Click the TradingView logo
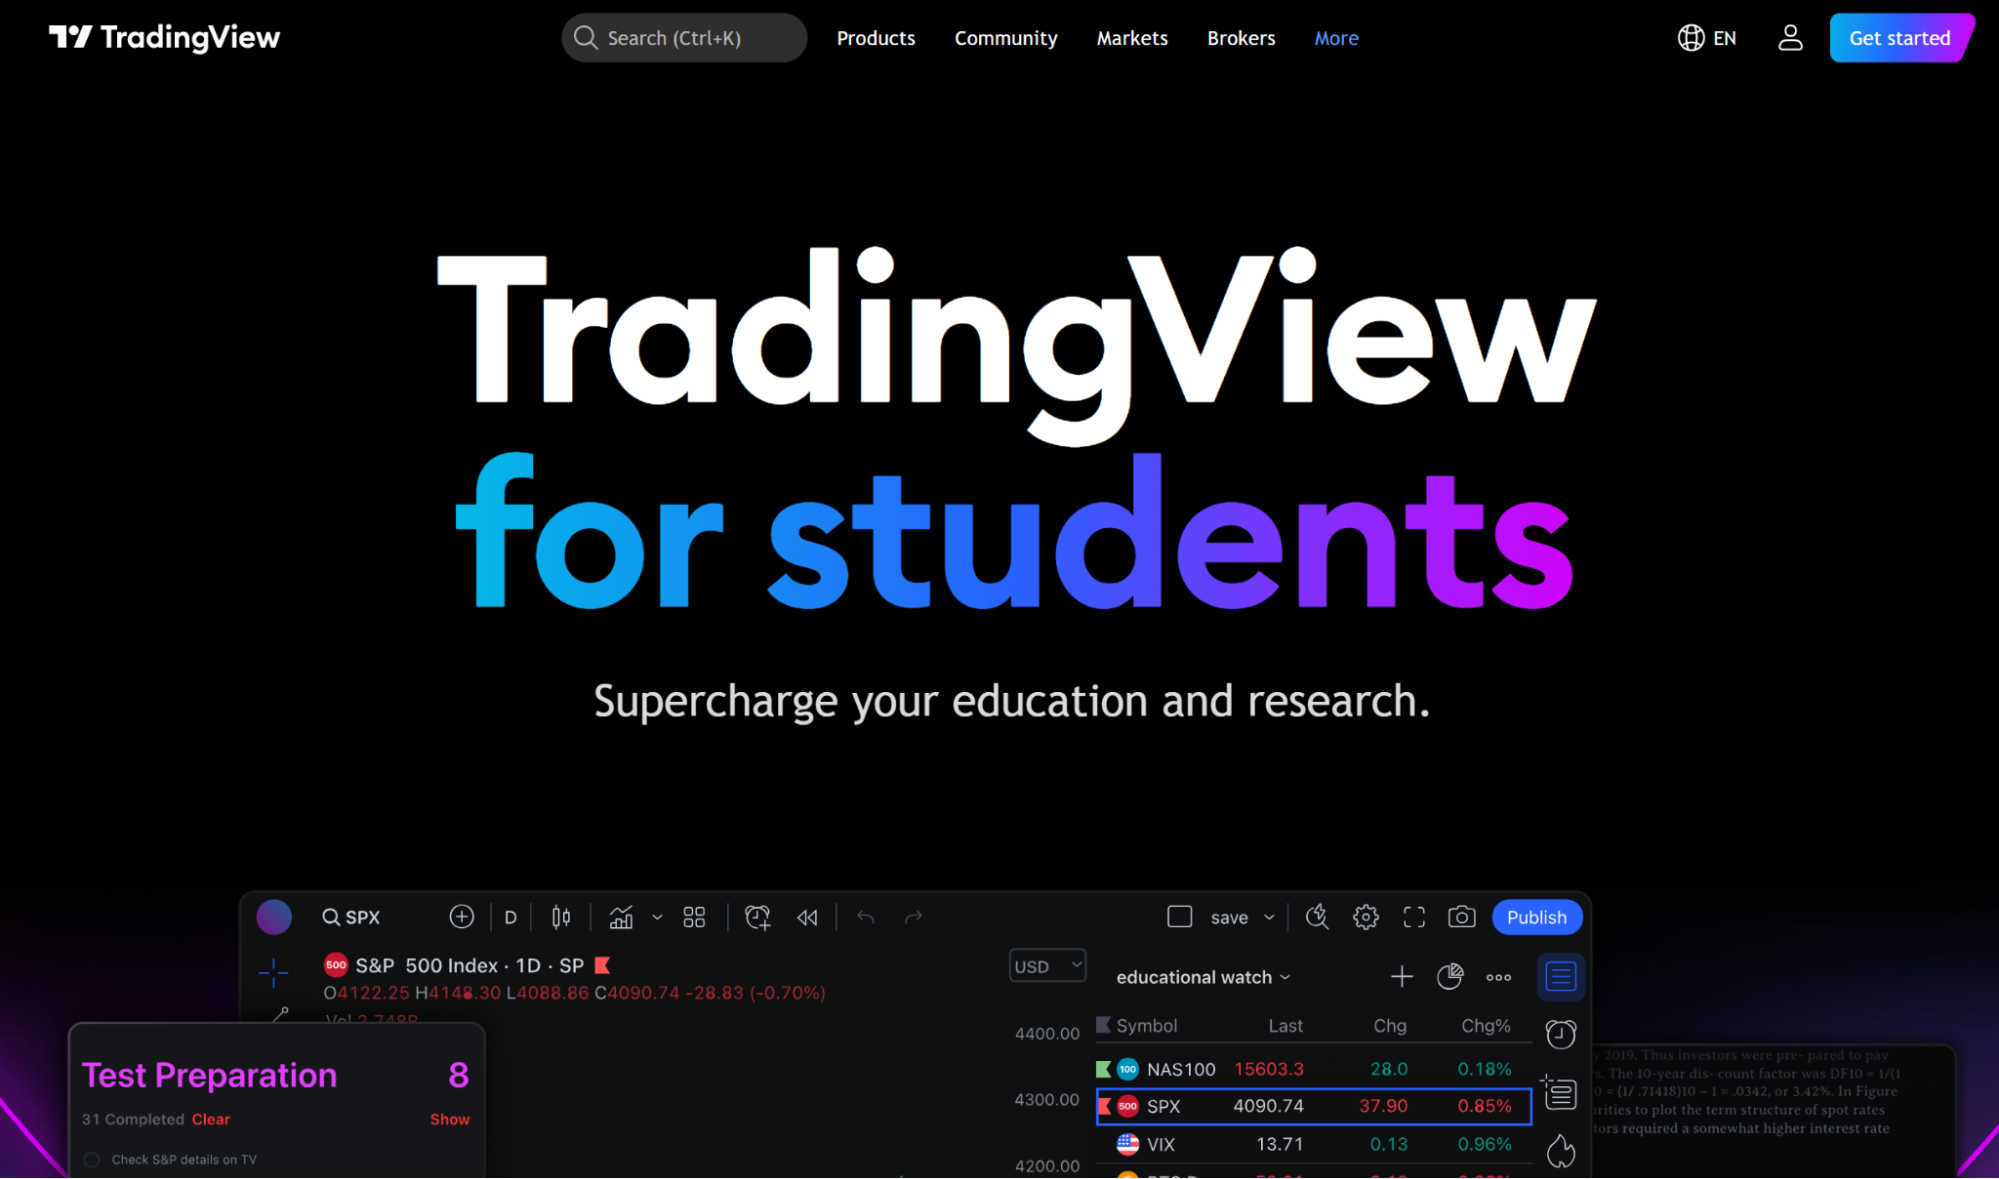 click(x=165, y=38)
